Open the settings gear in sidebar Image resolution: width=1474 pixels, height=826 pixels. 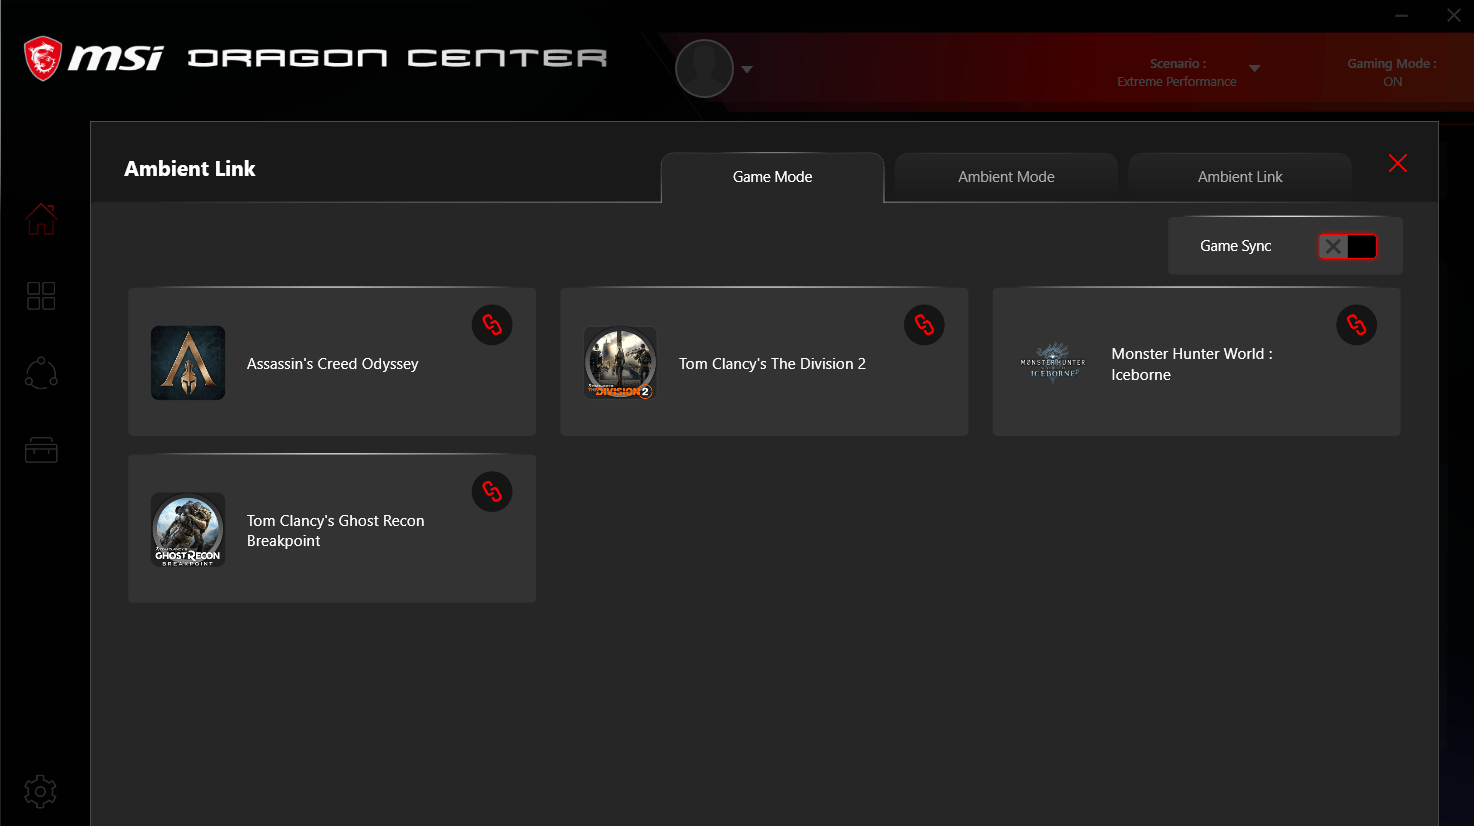[40, 792]
